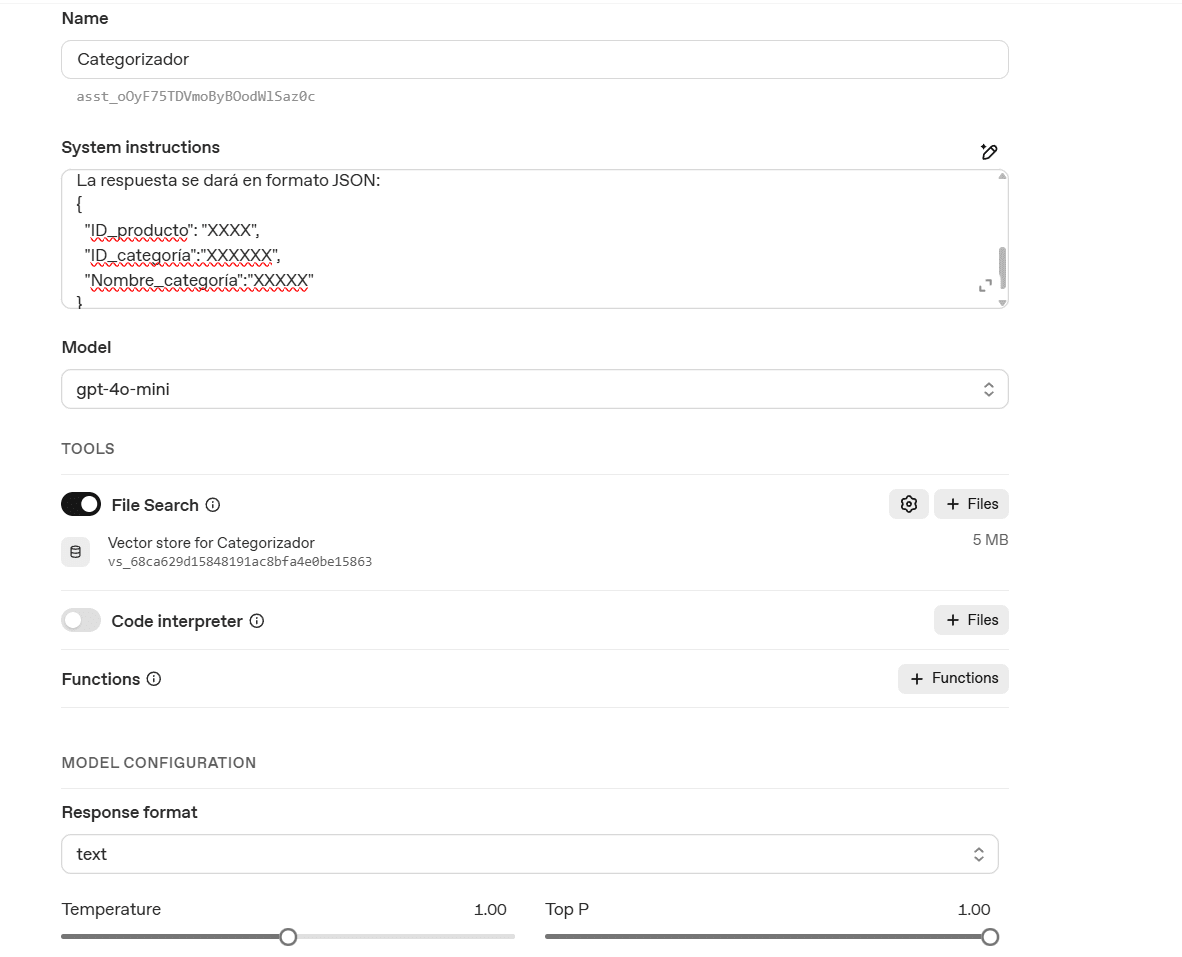Expand the system instructions editor
This screenshot has width=1182, height=957.
pyautogui.click(x=984, y=286)
